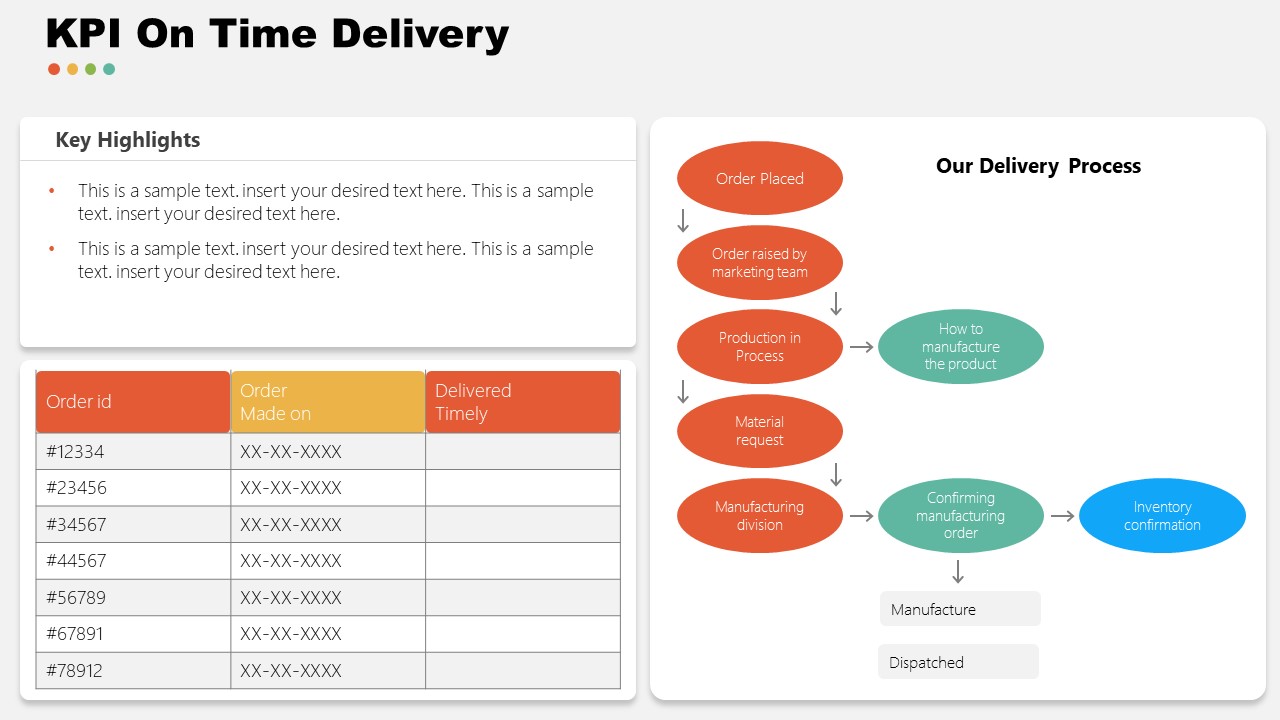Select the 'Order Made on' table header
Viewport: 1280px width, 720px height.
coord(328,402)
